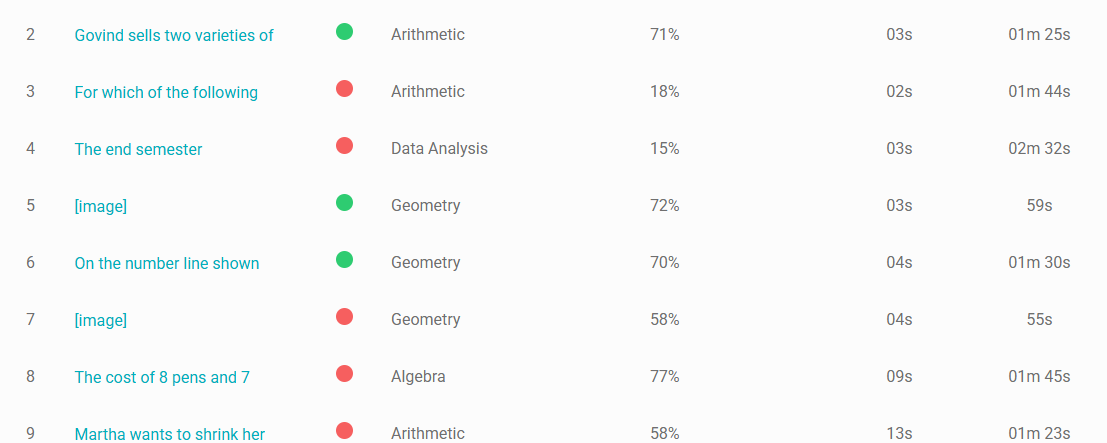Click the green status dot for question 2
This screenshot has height=443, width=1107.
(345, 31)
